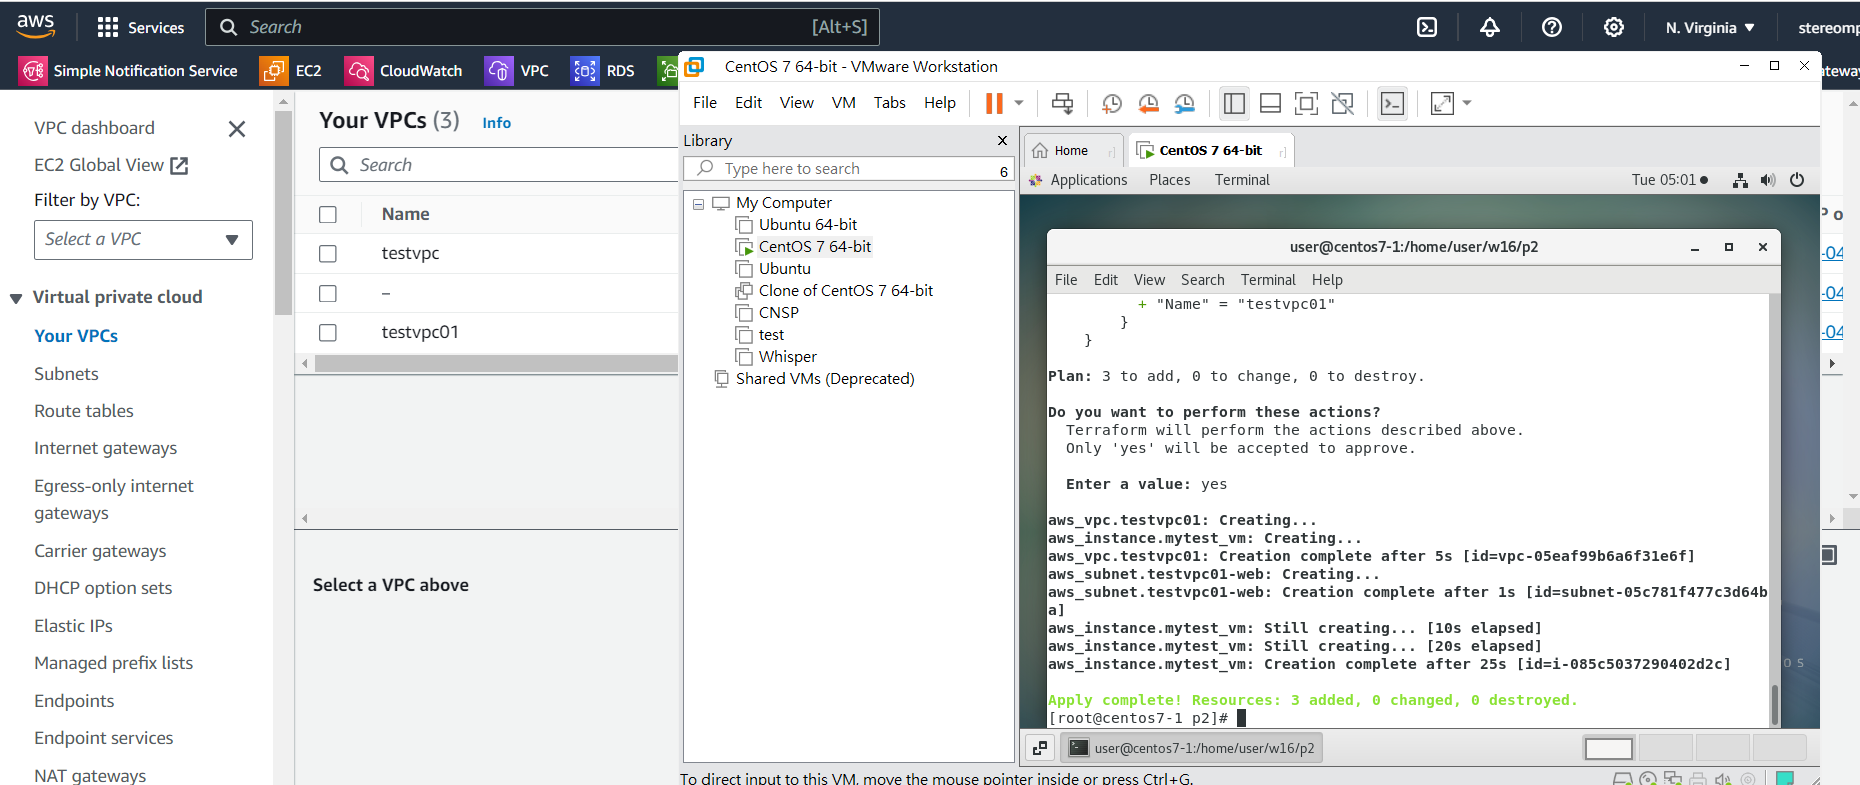Open the CentOS Places menu
The width and height of the screenshot is (1860, 785).
(1170, 180)
